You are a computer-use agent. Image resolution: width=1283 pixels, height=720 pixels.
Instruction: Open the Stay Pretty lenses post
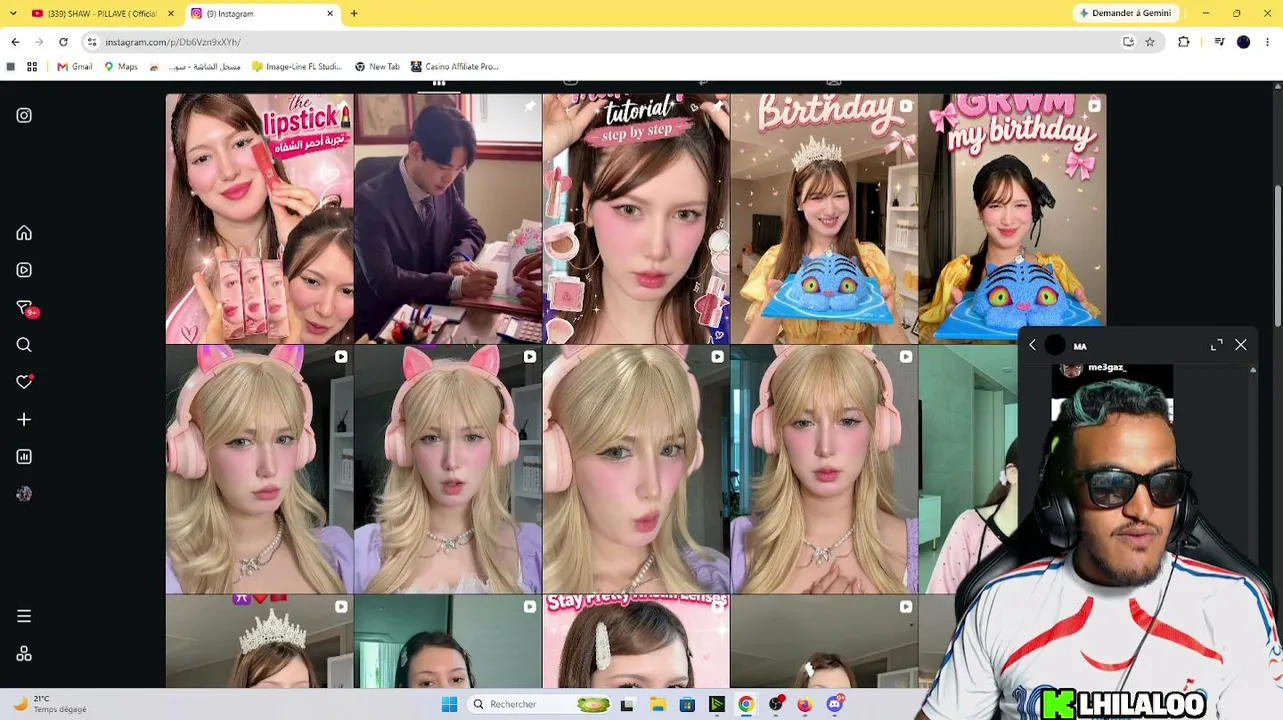coord(636,641)
